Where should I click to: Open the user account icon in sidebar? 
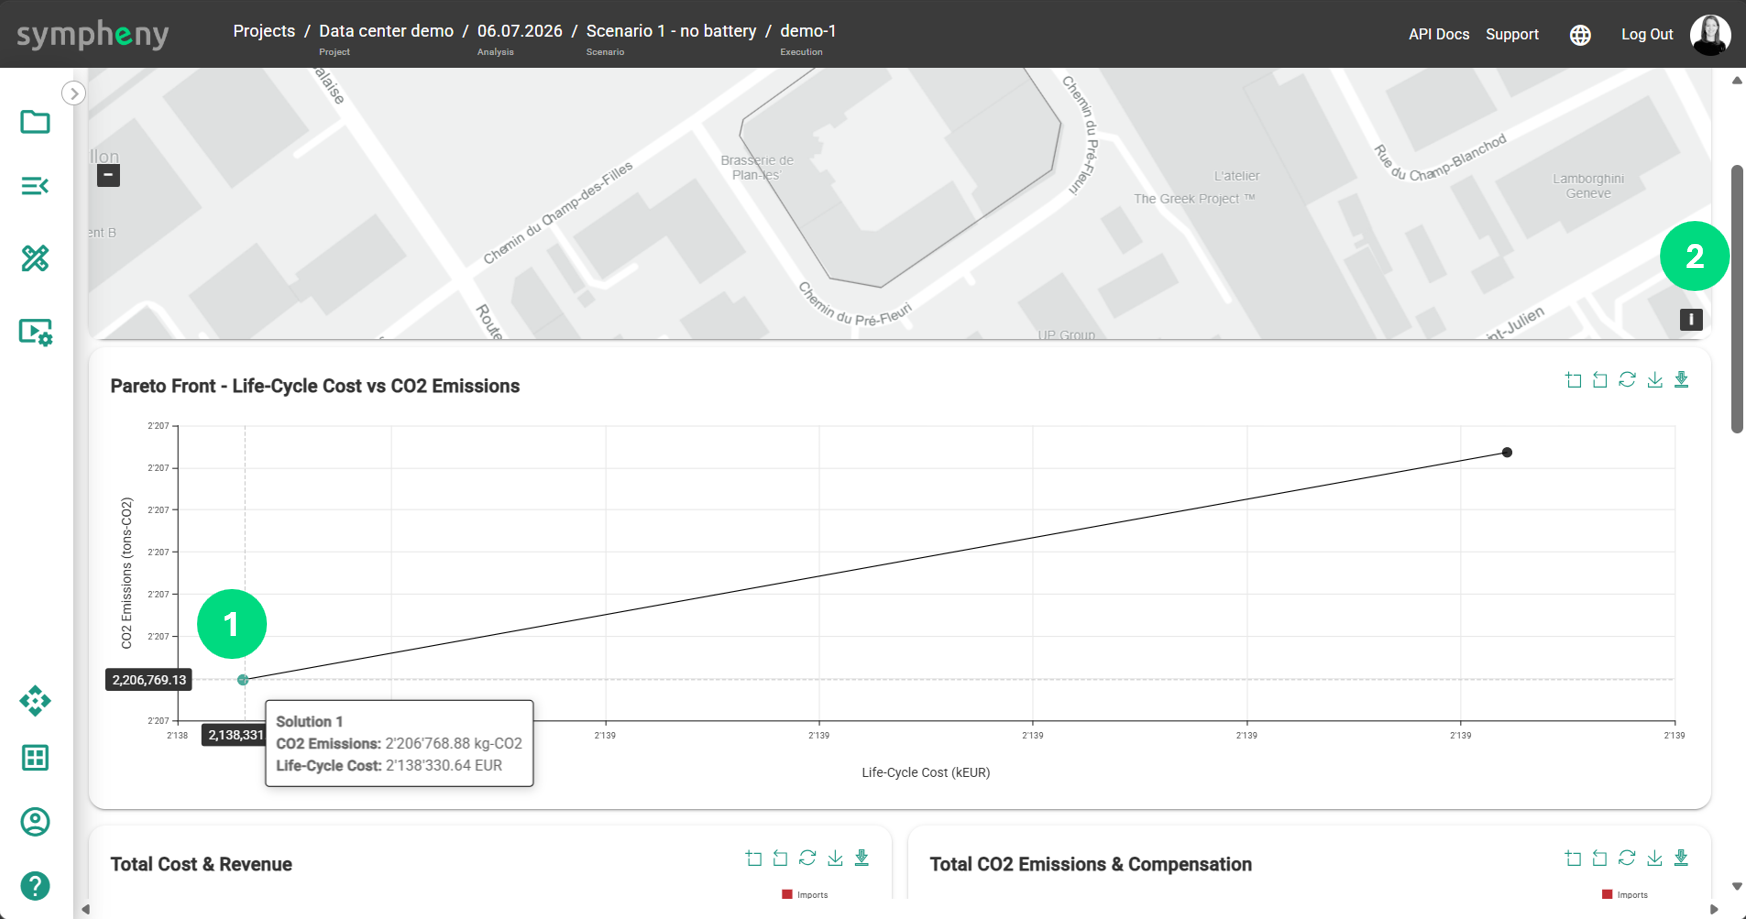35,822
